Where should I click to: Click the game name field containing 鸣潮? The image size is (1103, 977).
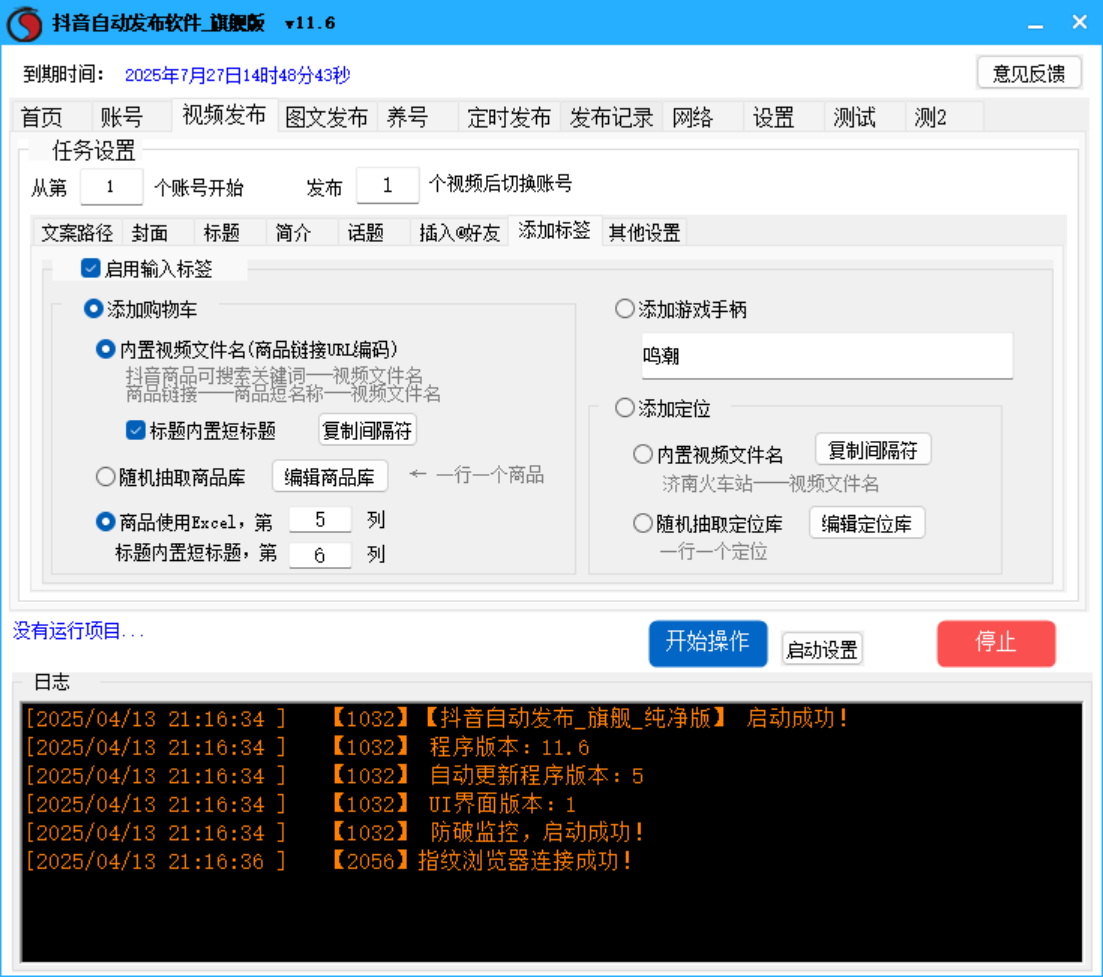827,356
